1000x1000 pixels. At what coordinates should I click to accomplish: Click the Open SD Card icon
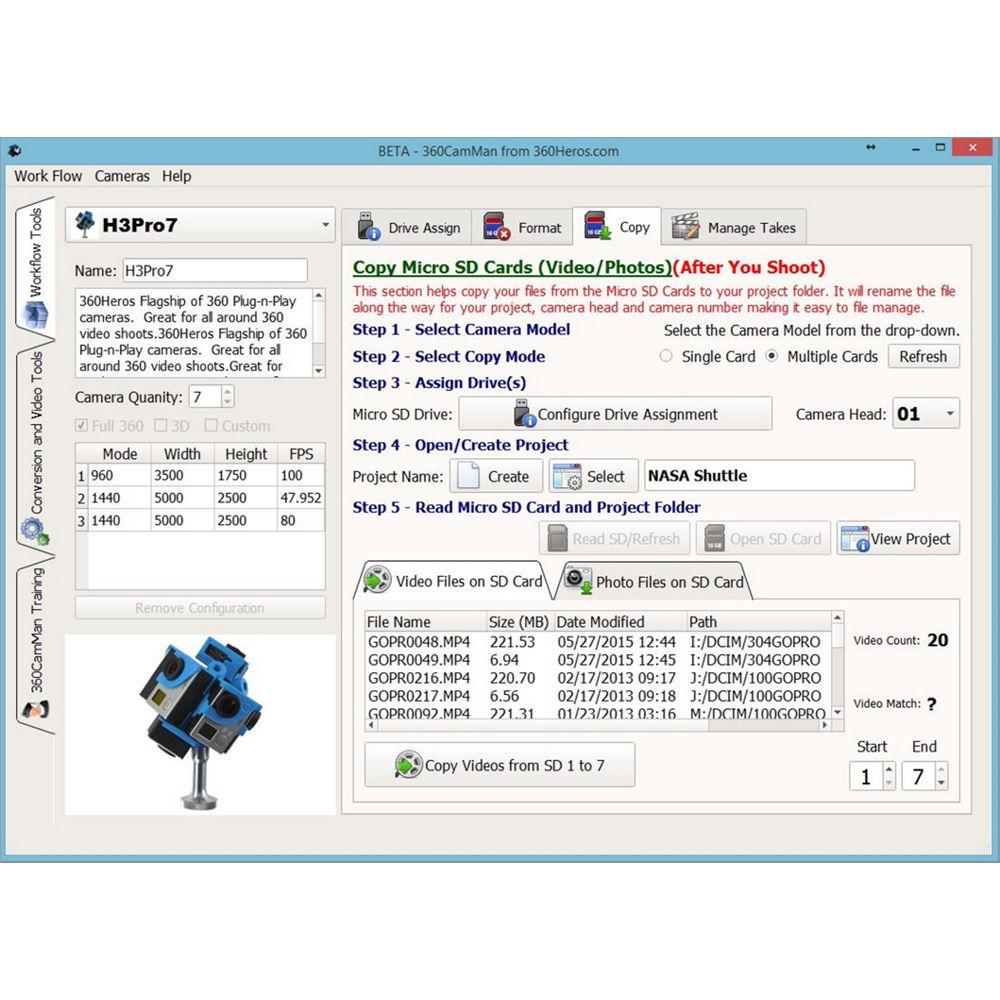pos(716,538)
